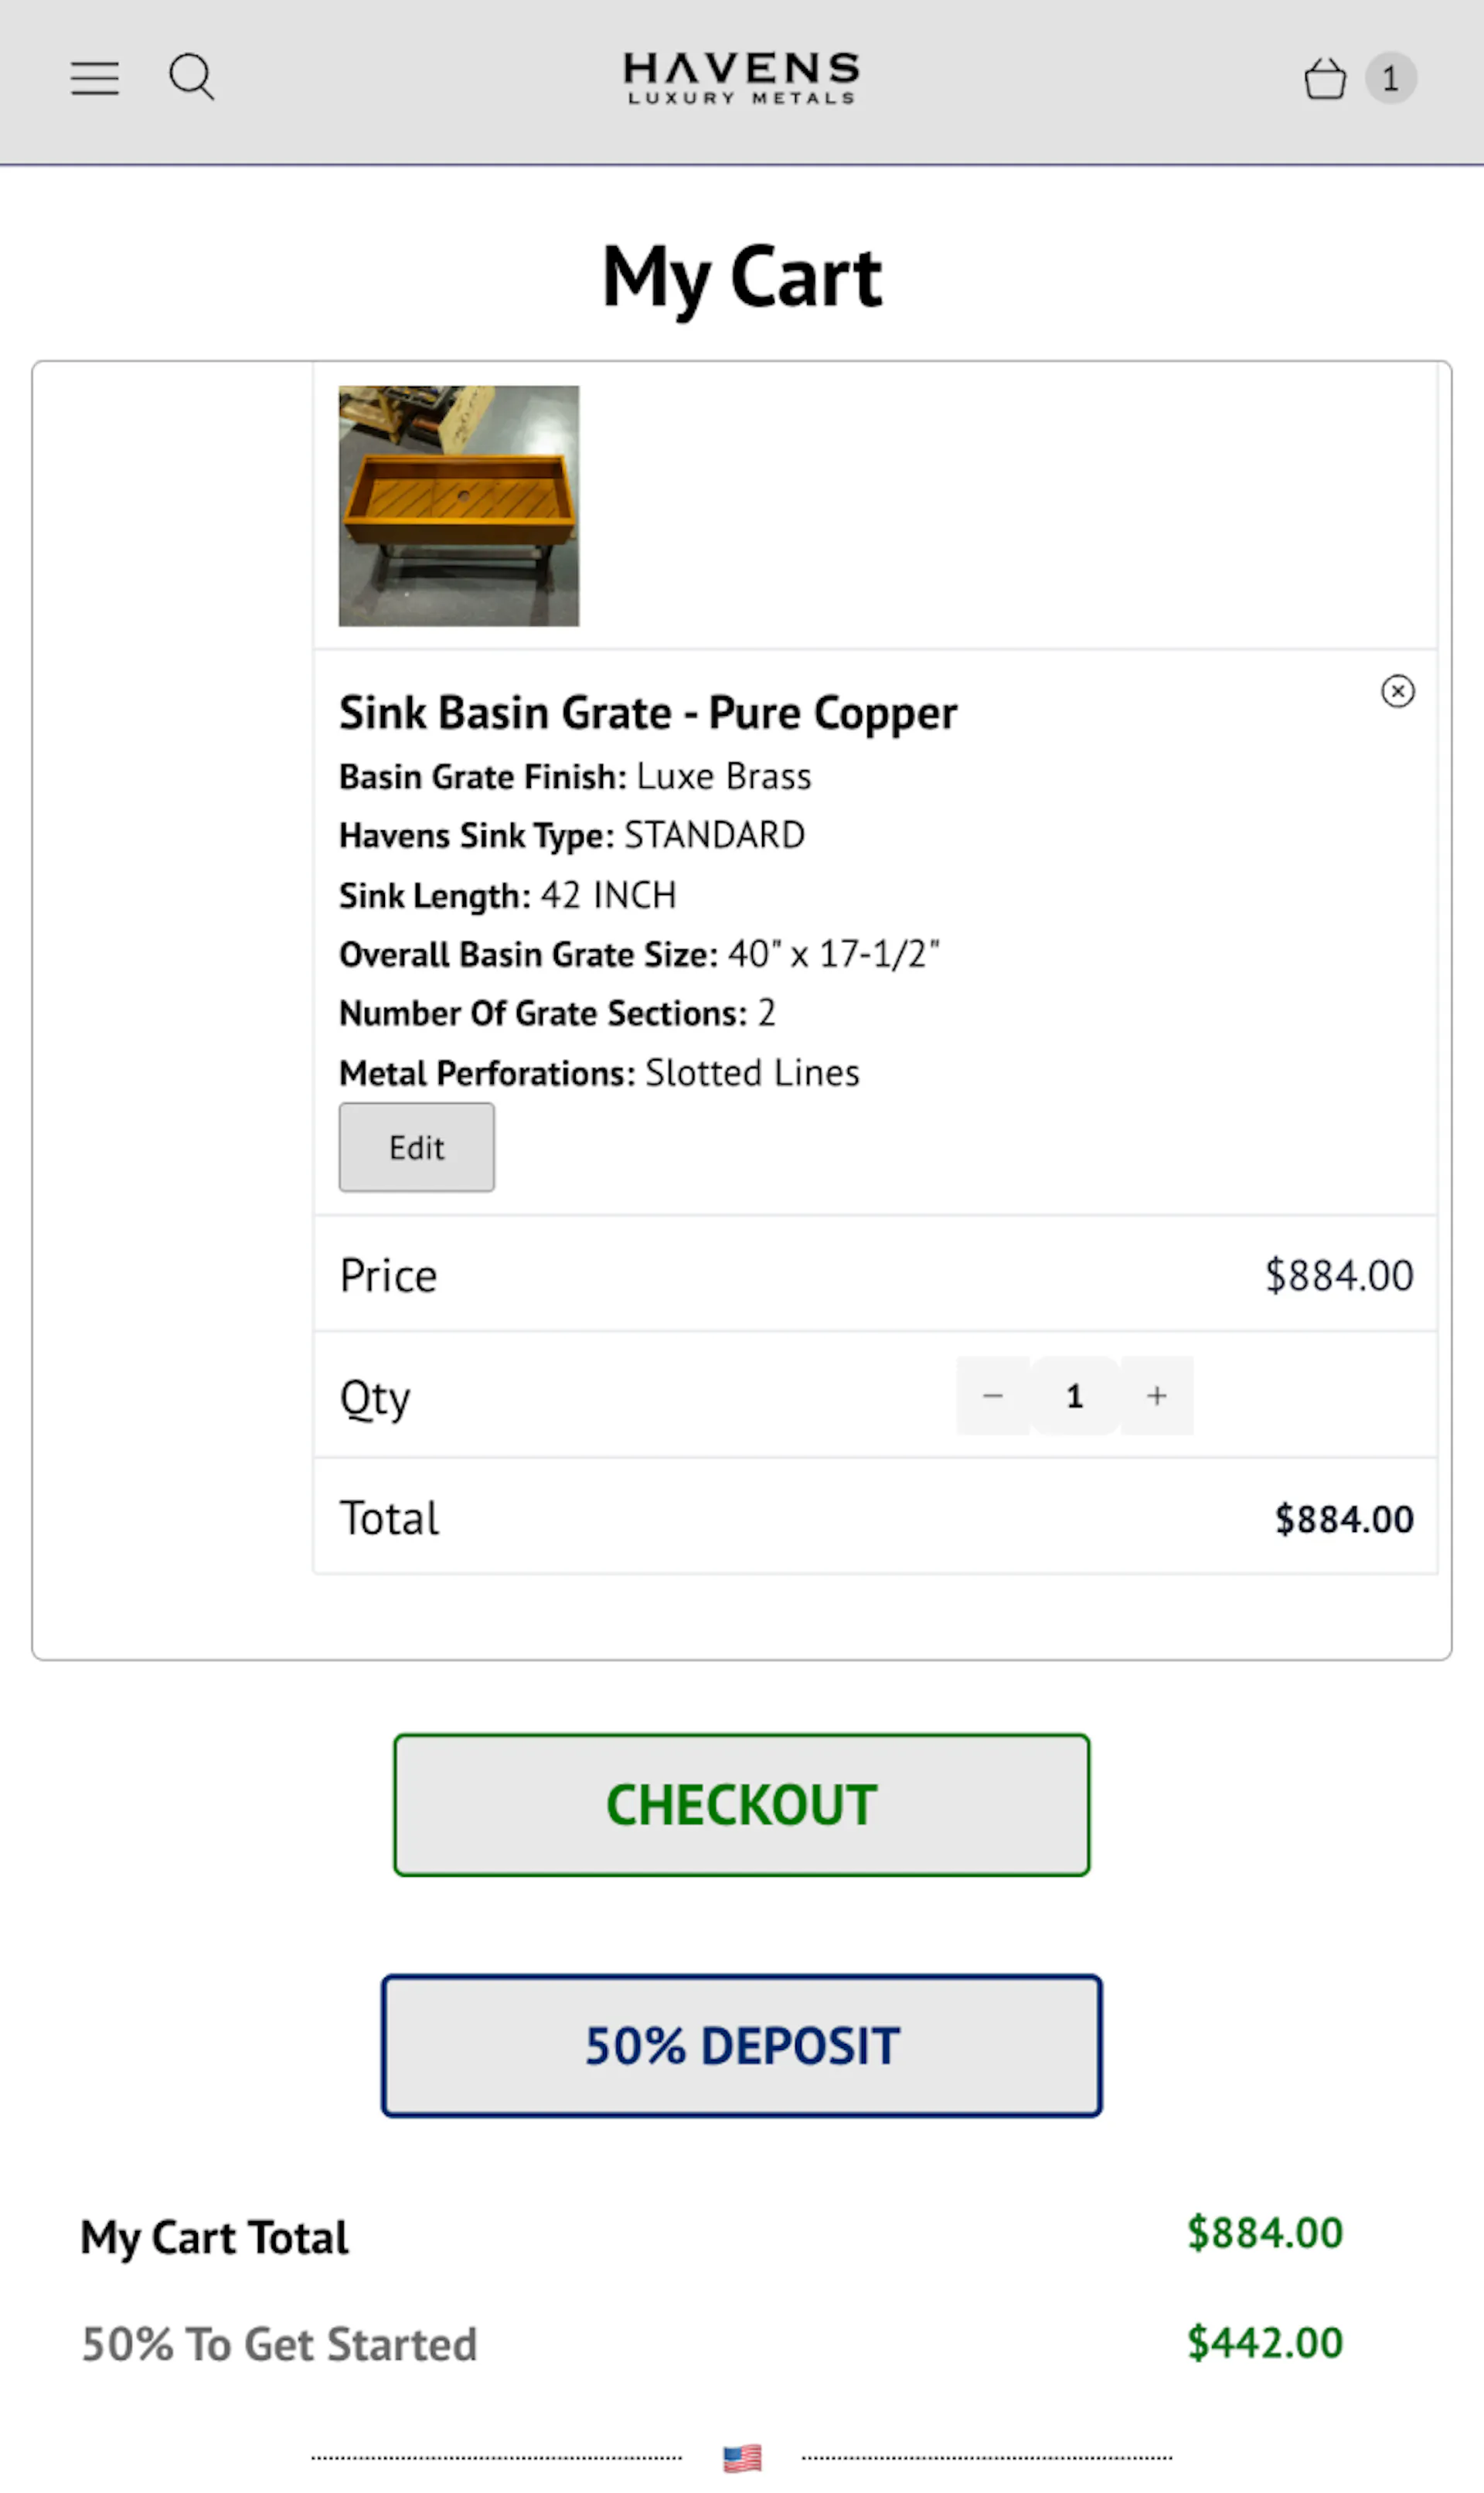
Task: Select the 50% DEPOSIT option
Action: tap(741, 2045)
